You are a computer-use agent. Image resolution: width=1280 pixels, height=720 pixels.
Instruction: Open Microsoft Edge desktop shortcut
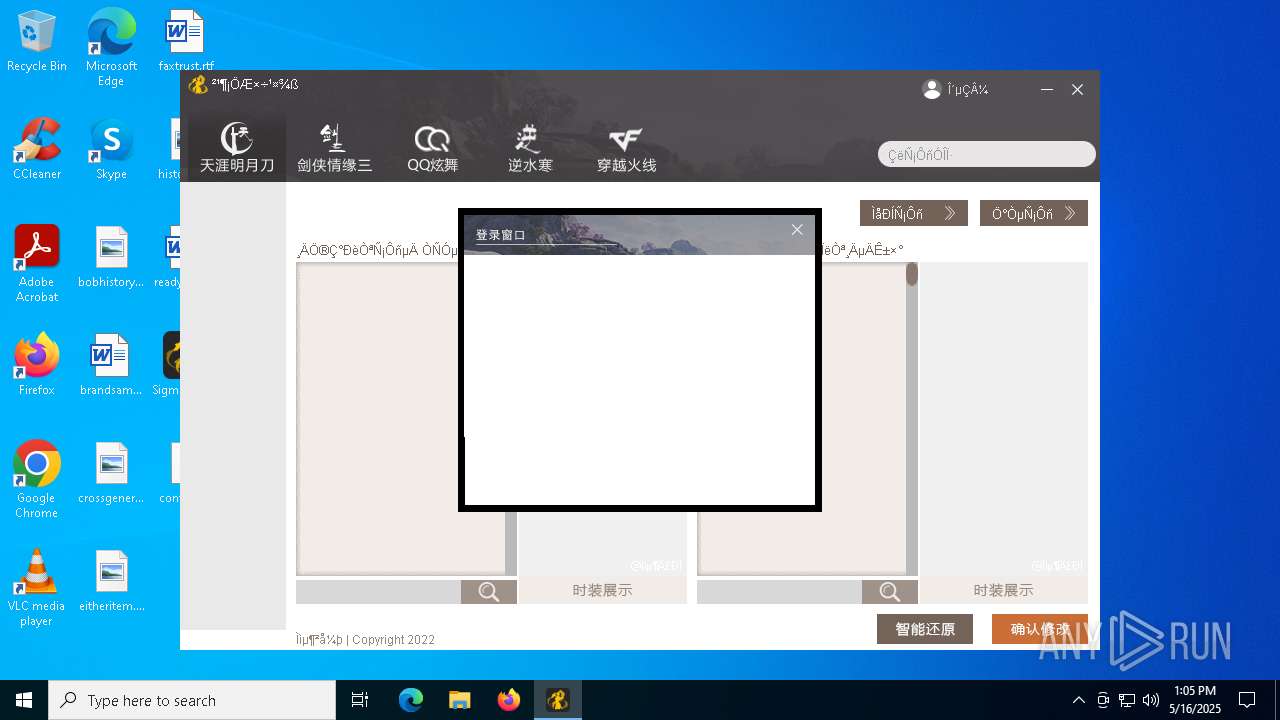click(111, 48)
